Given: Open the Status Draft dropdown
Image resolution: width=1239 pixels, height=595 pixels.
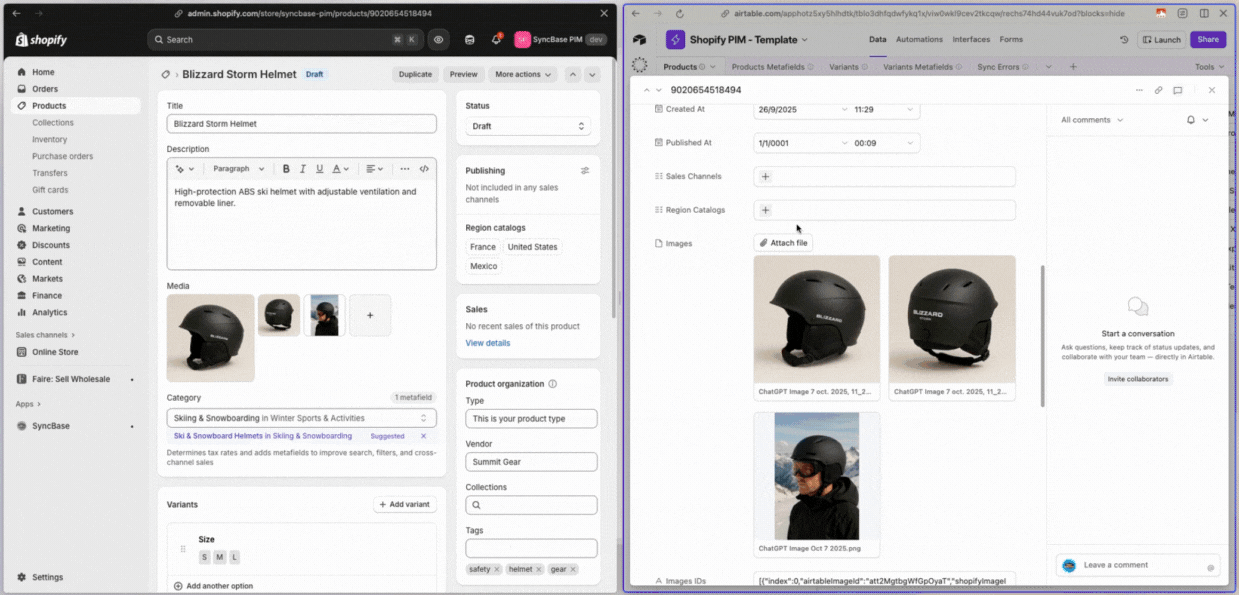Looking at the screenshot, I should 528,126.
